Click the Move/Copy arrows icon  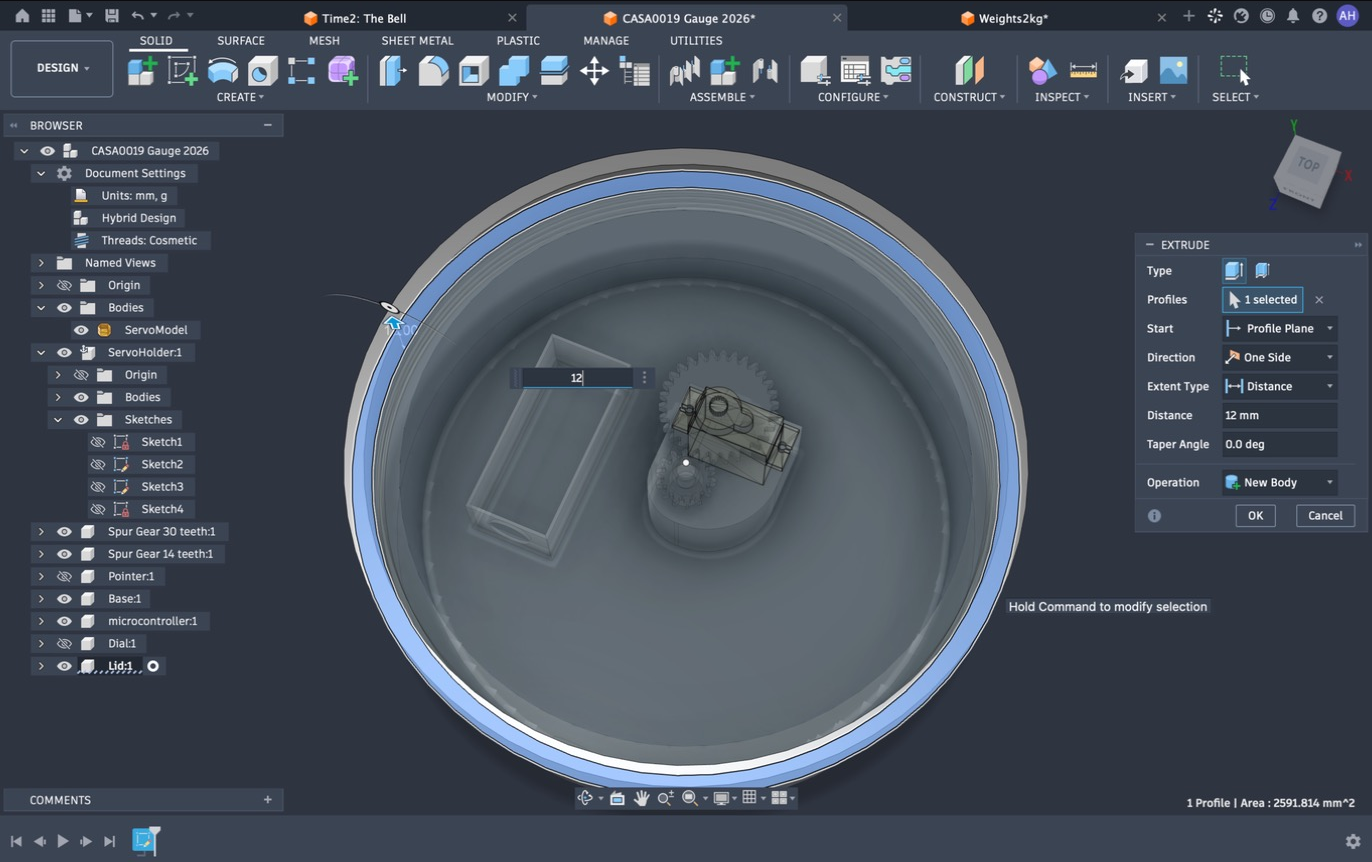click(594, 71)
